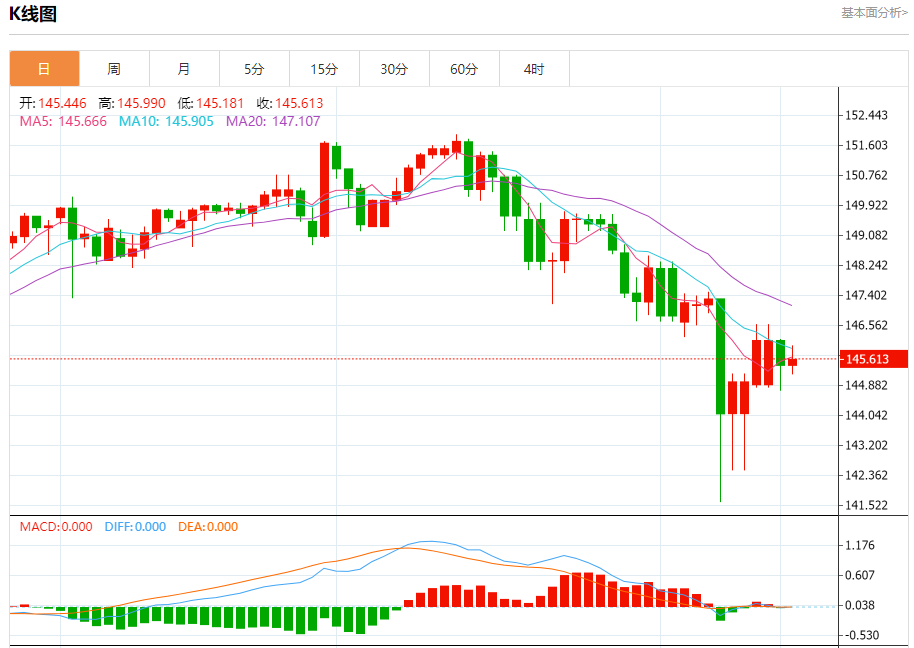
Task: Select the 日 daily chart tab
Action: [44, 69]
